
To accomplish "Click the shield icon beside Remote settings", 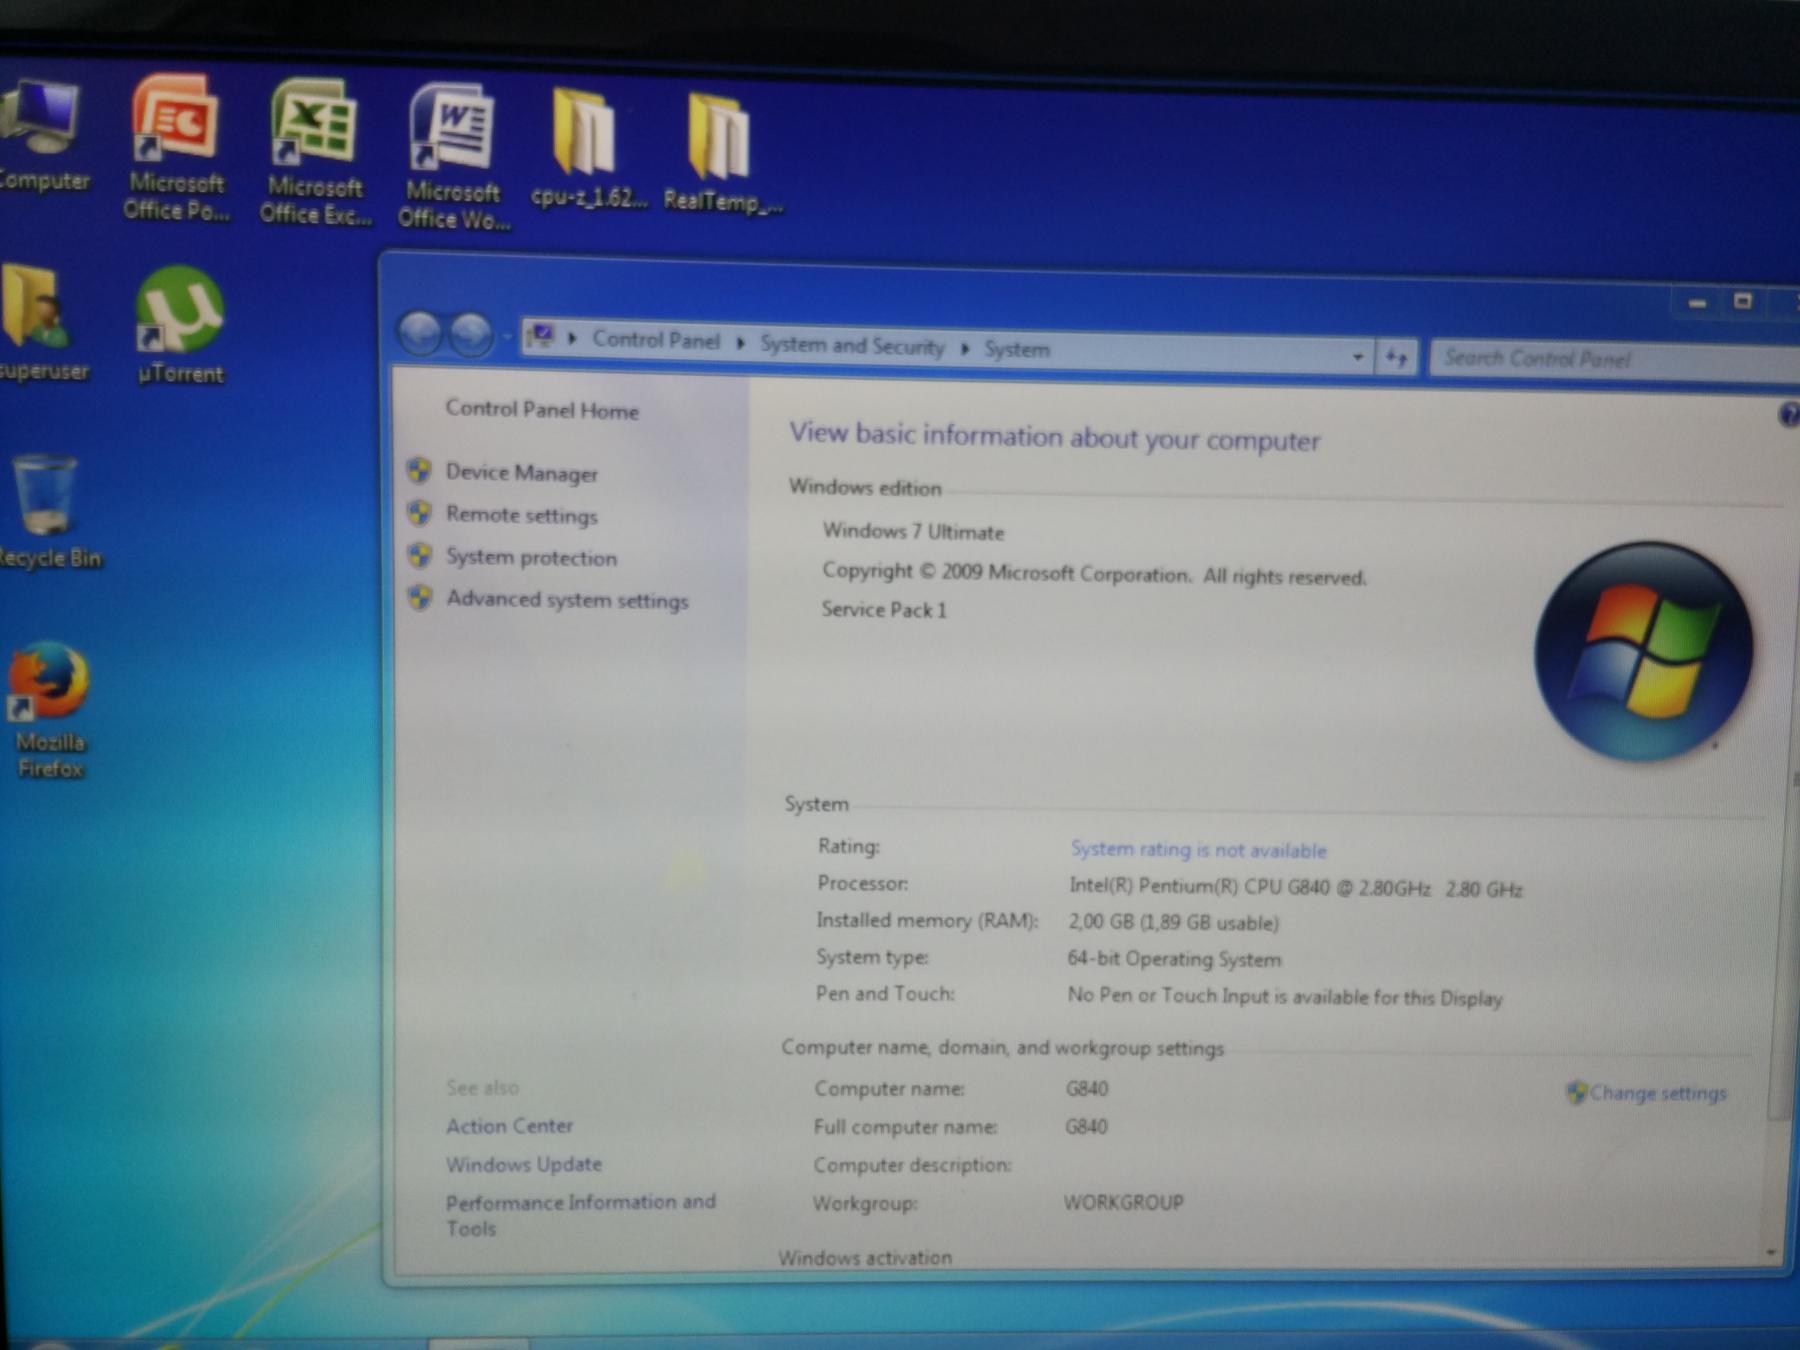I will pos(420,513).
